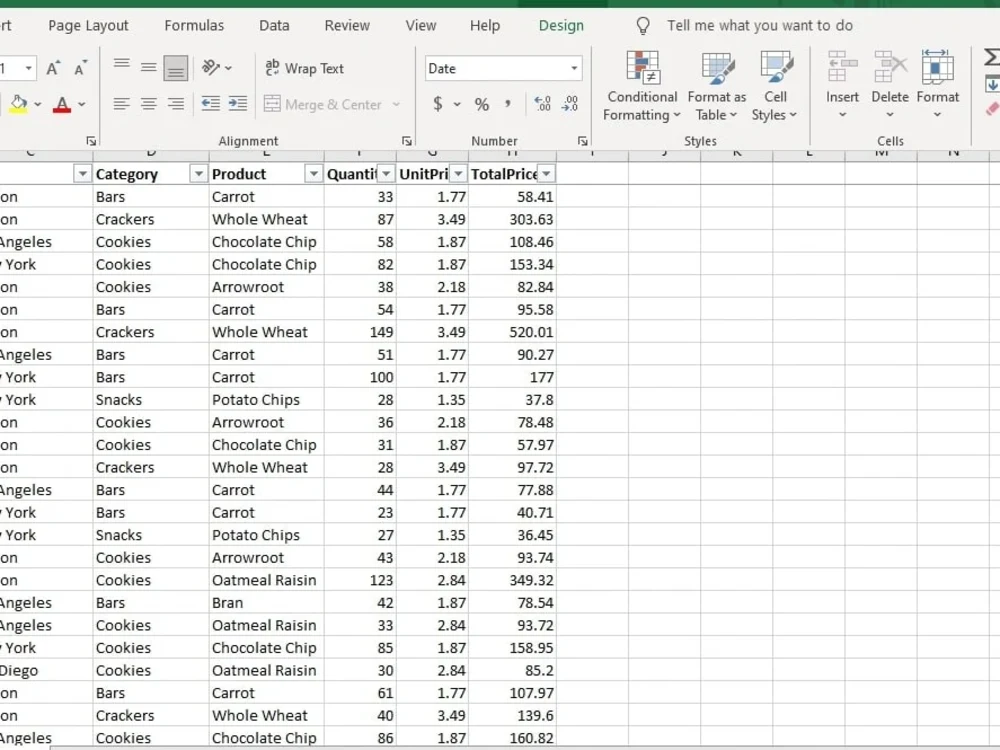Viewport: 1000px width, 750px height.
Task: Click Increase Font Size icon
Action: click(x=53, y=68)
